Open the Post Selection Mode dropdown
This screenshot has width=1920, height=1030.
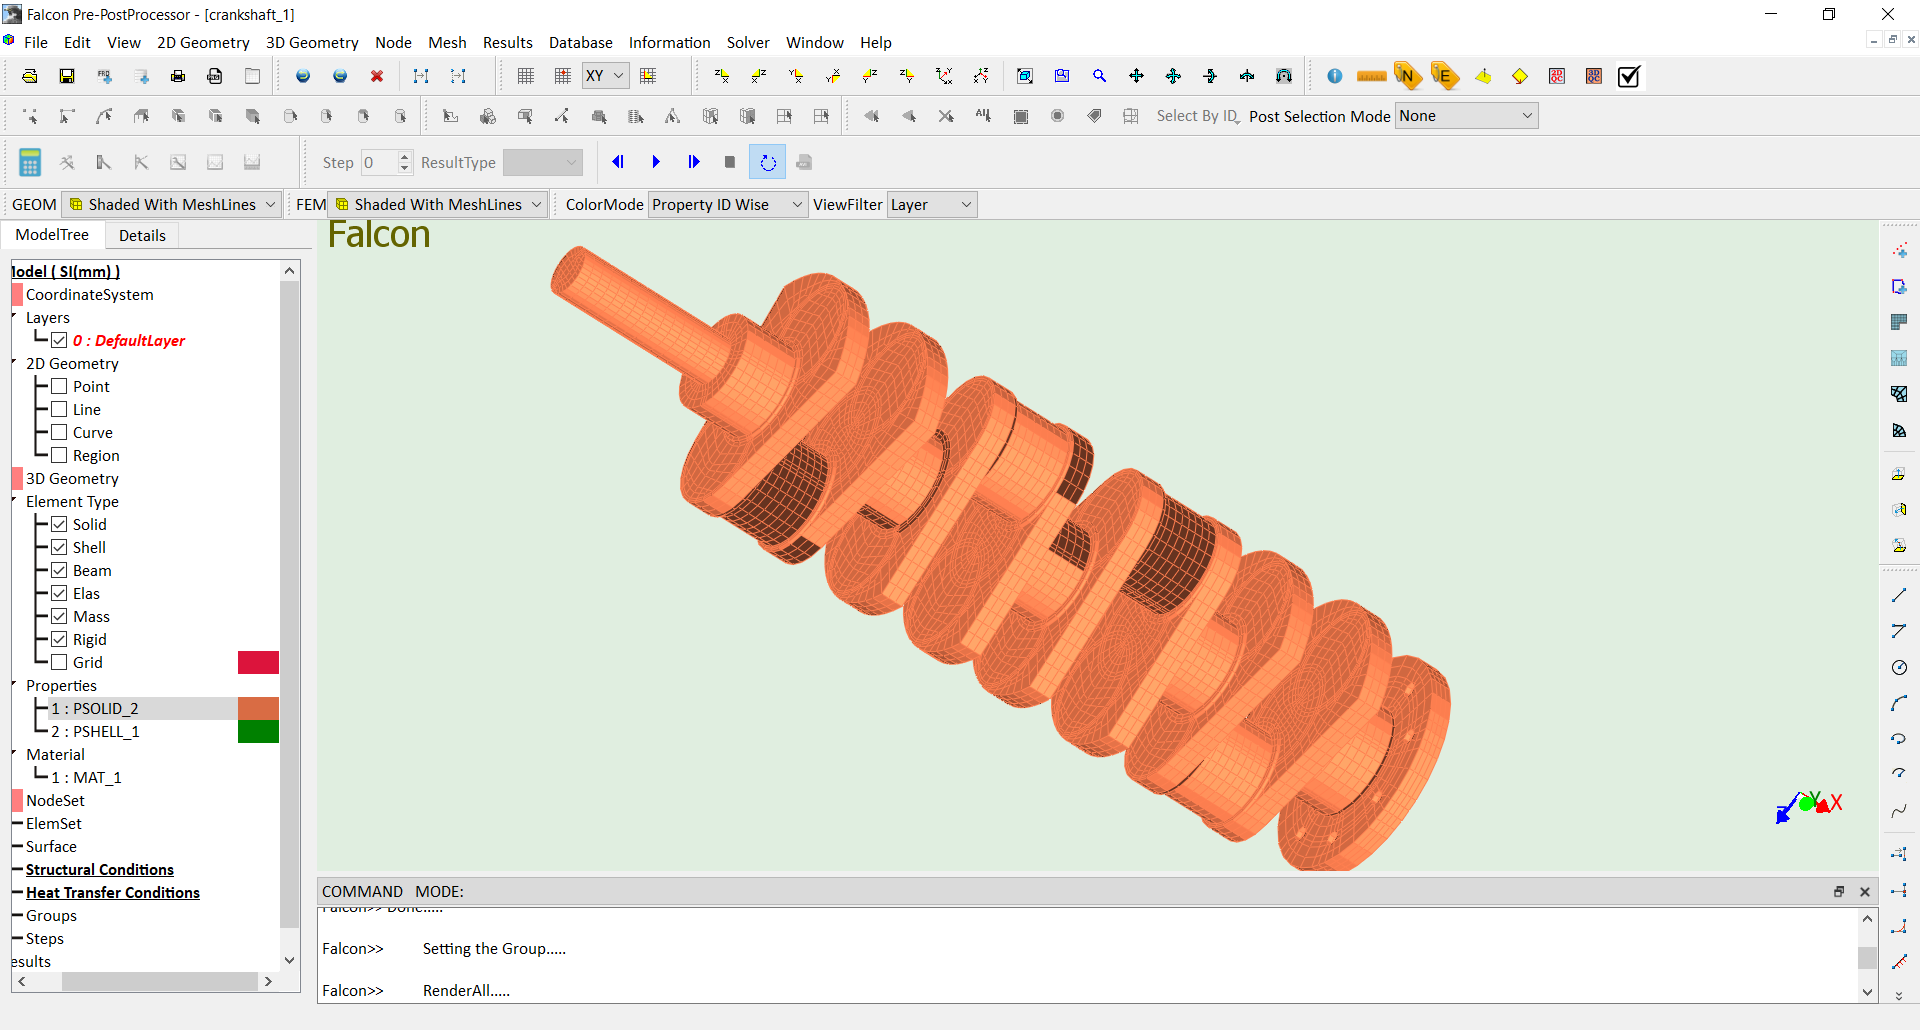pyautogui.click(x=1466, y=116)
